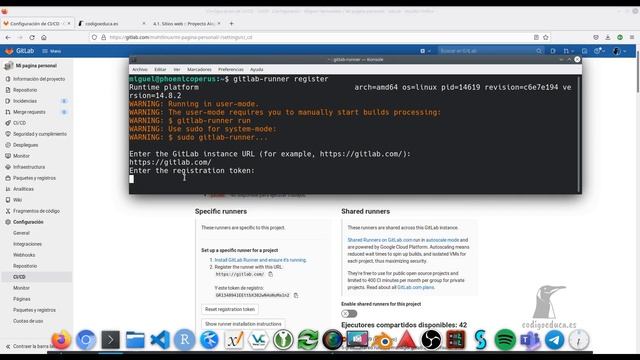Bookmark this page with the star icon
The height and width of the screenshot is (360, 640).
(x=546, y=37)
